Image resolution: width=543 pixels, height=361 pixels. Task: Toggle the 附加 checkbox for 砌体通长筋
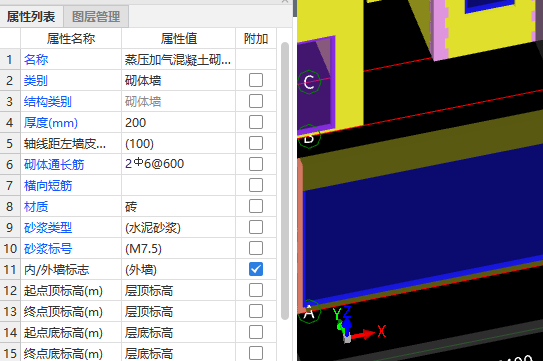256,164
